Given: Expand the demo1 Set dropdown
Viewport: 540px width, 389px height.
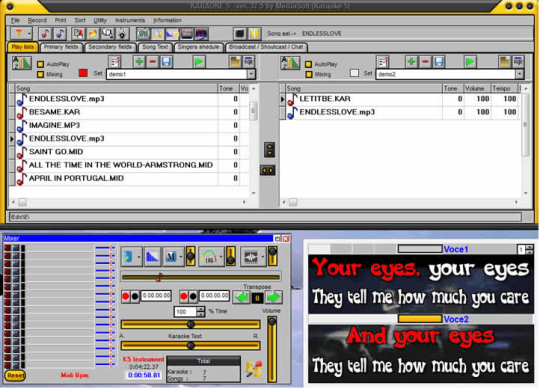Looking at the screenshot, I should point(251,74).
